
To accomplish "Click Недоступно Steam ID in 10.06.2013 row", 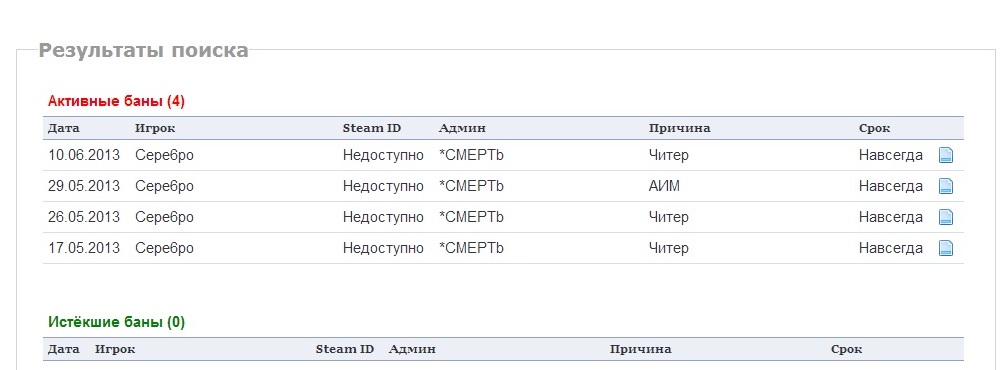I will [x=383, y=155].
